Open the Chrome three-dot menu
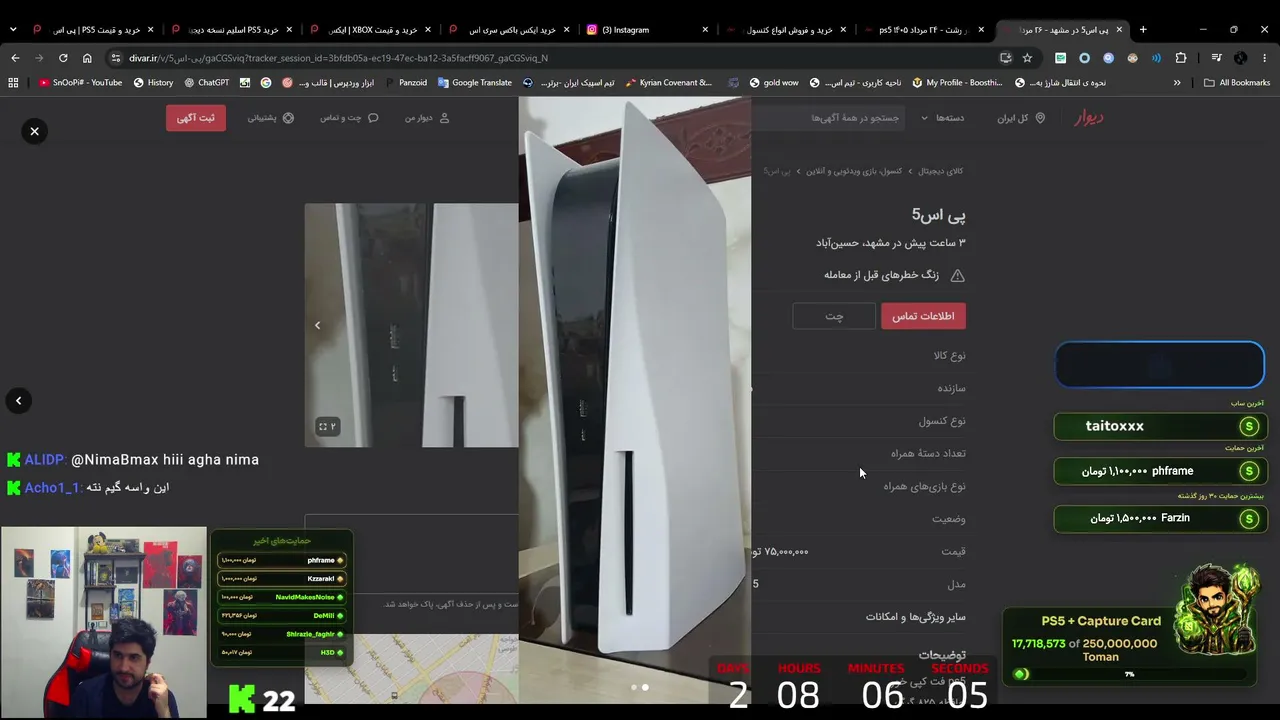The width and height of the screenshot is (1280, 720). click(x=1265, y=58)
